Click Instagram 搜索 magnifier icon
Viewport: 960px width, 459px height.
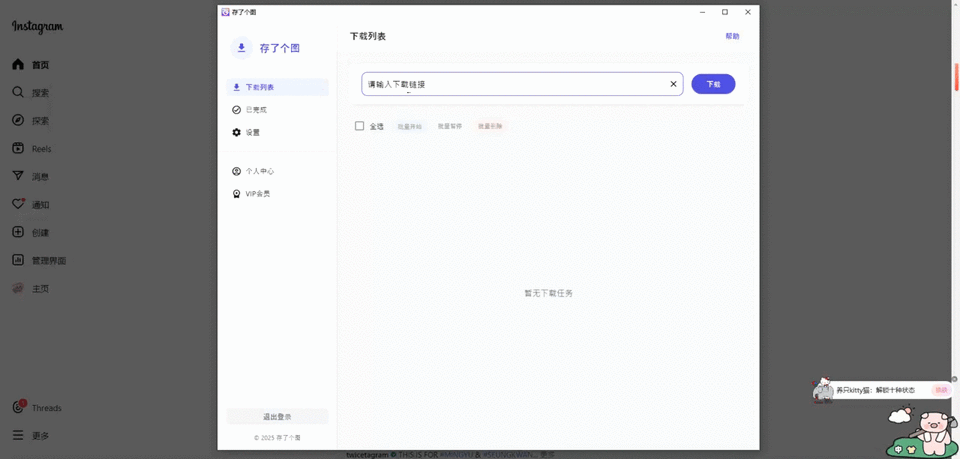[x=18, y=92]
